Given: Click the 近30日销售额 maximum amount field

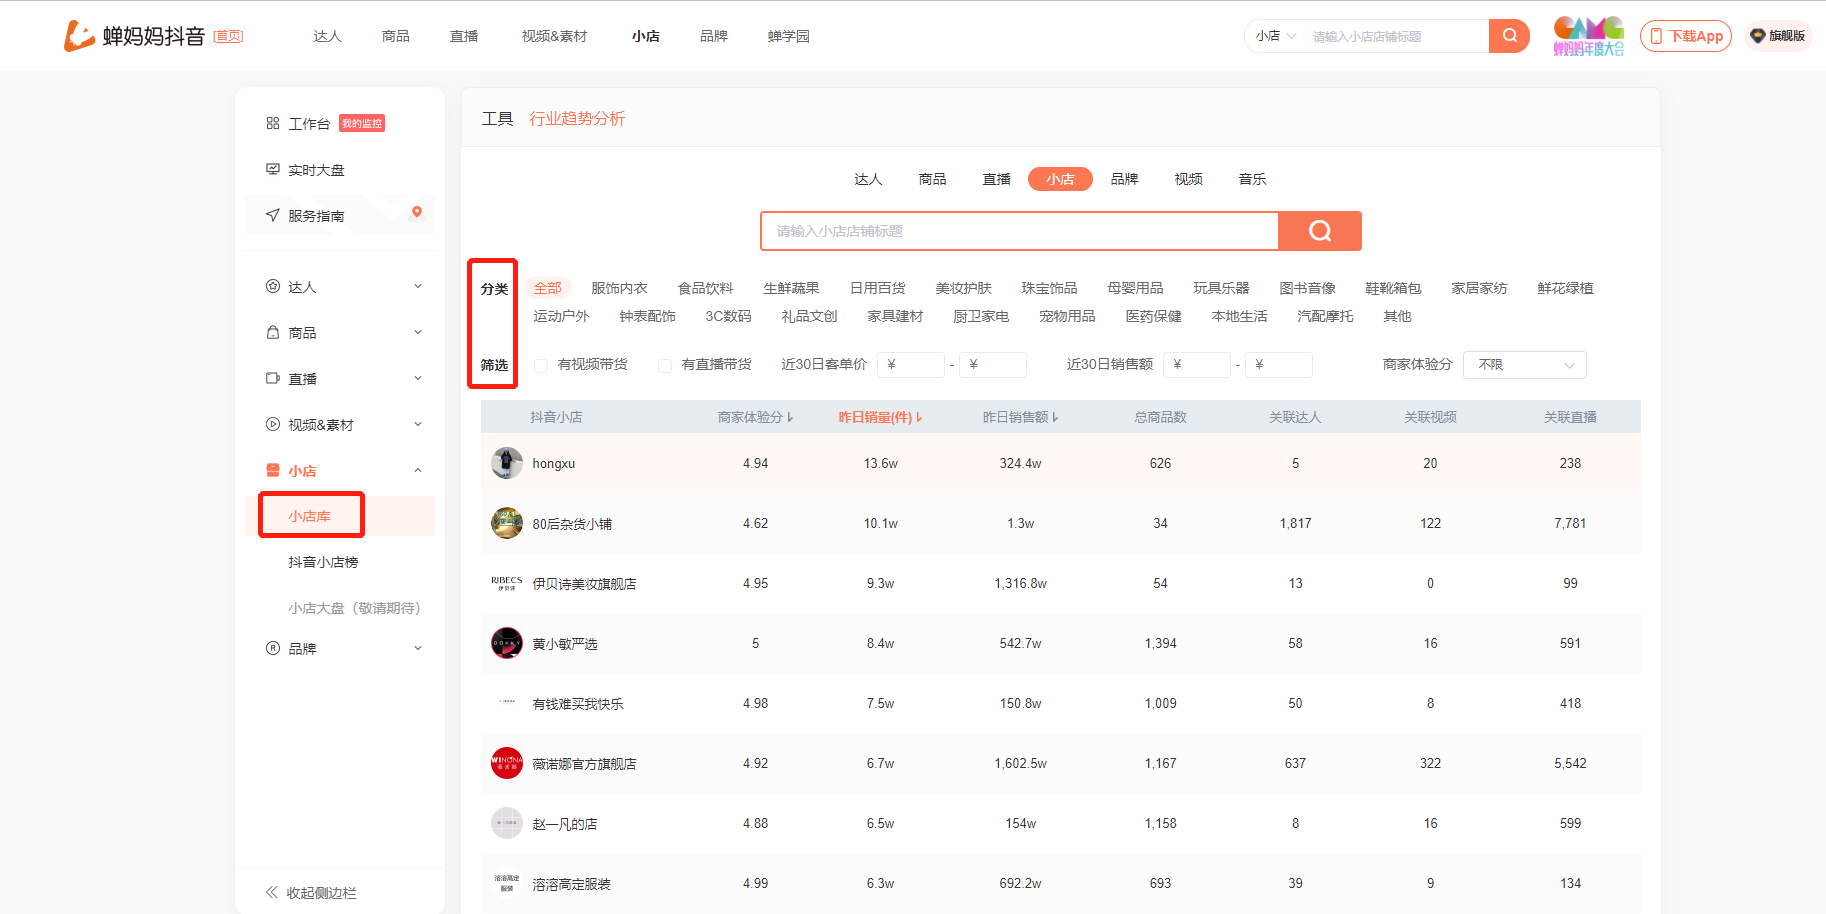Looking at the screenshot, I should [x=1279, y=365].
